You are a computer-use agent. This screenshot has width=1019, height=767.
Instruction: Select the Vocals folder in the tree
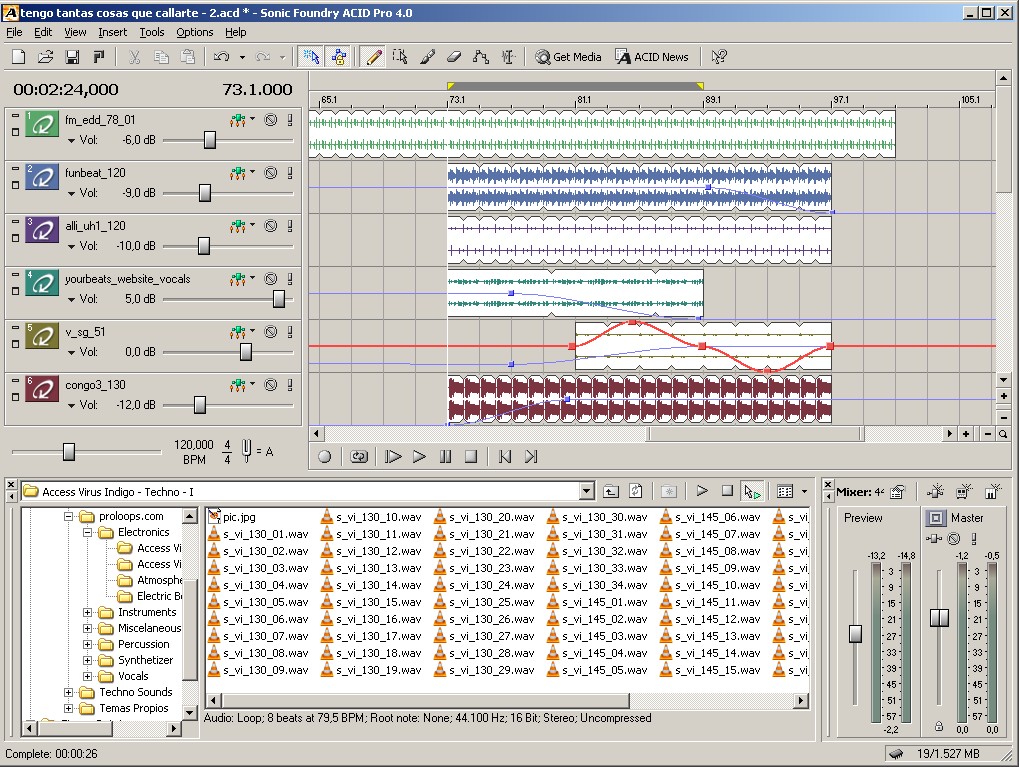[x=133, y=676]
